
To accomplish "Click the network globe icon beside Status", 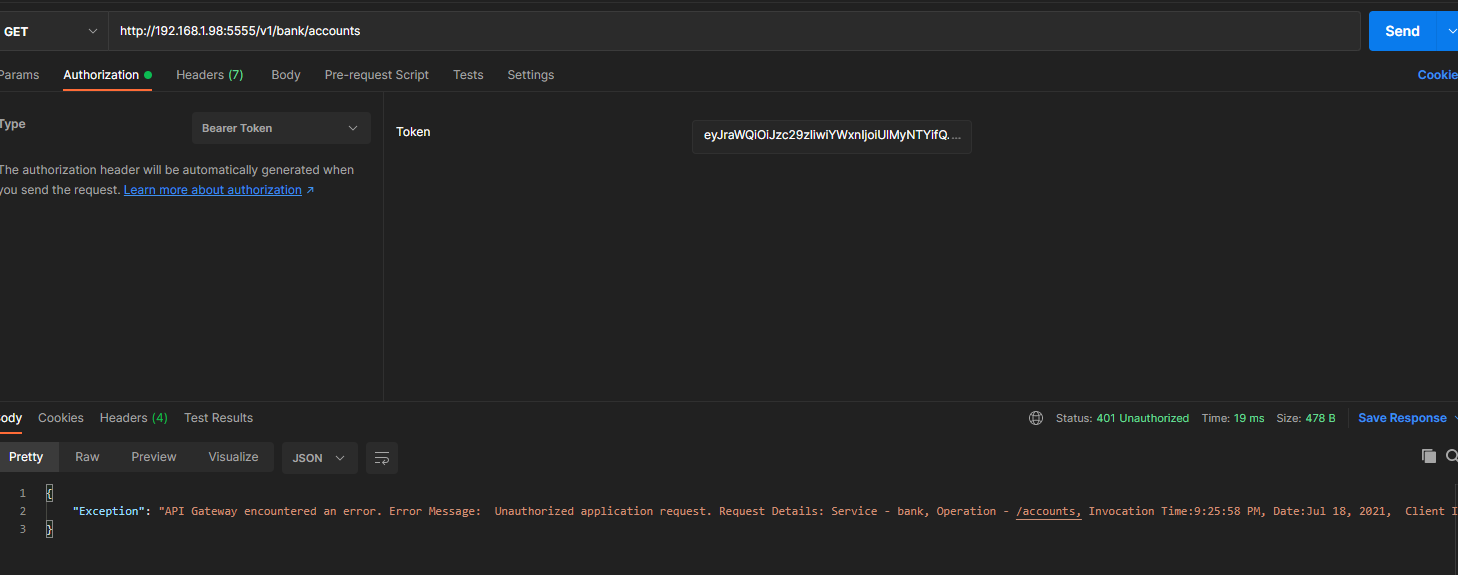I will click(1036, 418).
